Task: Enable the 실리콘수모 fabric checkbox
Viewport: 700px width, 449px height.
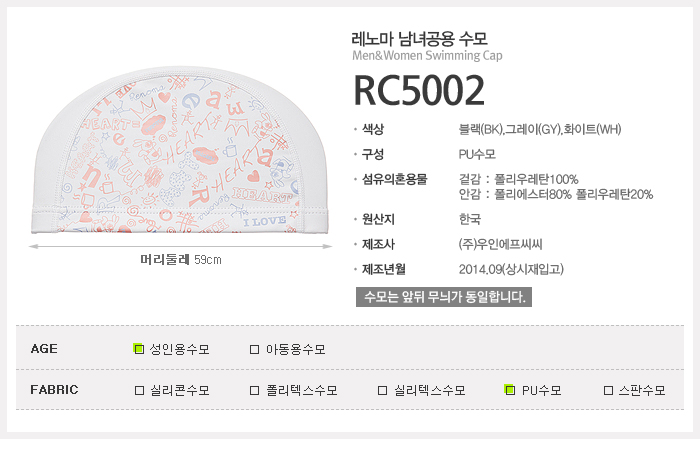Action: click(x=139, y=390)
